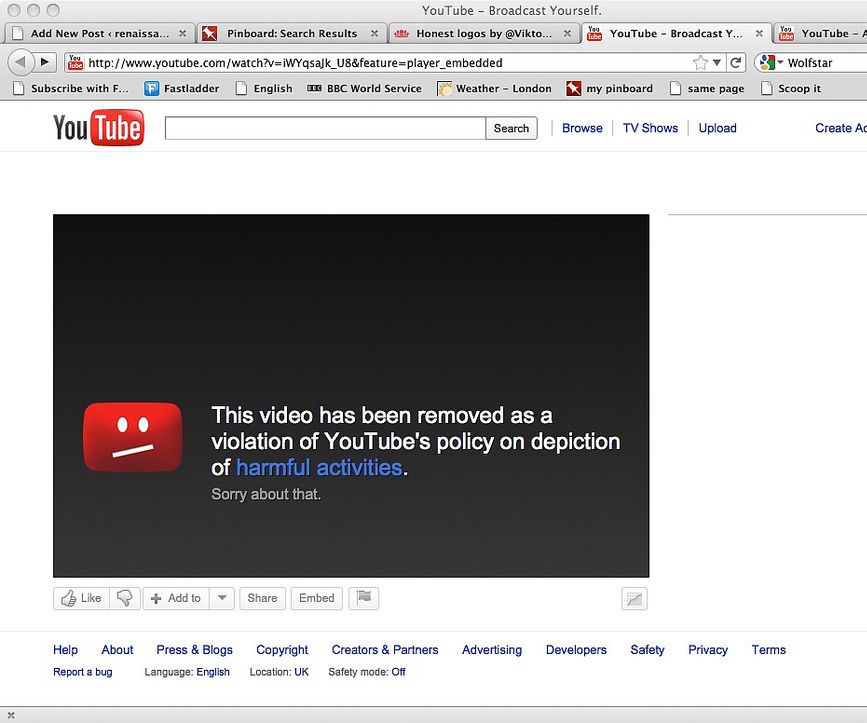
Task: Click the YouTube Search button
Action: [511, 128]
